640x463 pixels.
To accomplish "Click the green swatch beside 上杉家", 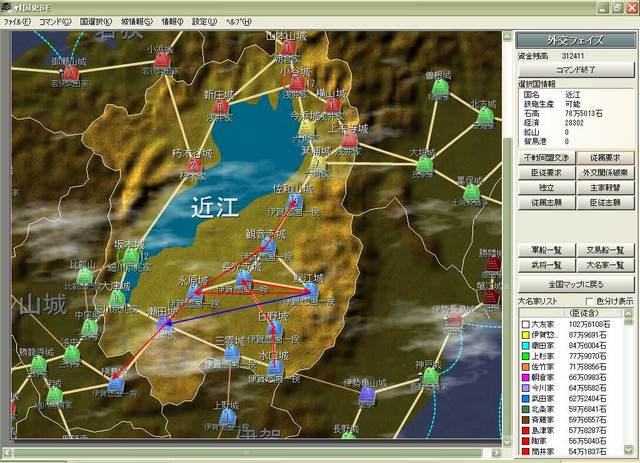I will 525,356.
